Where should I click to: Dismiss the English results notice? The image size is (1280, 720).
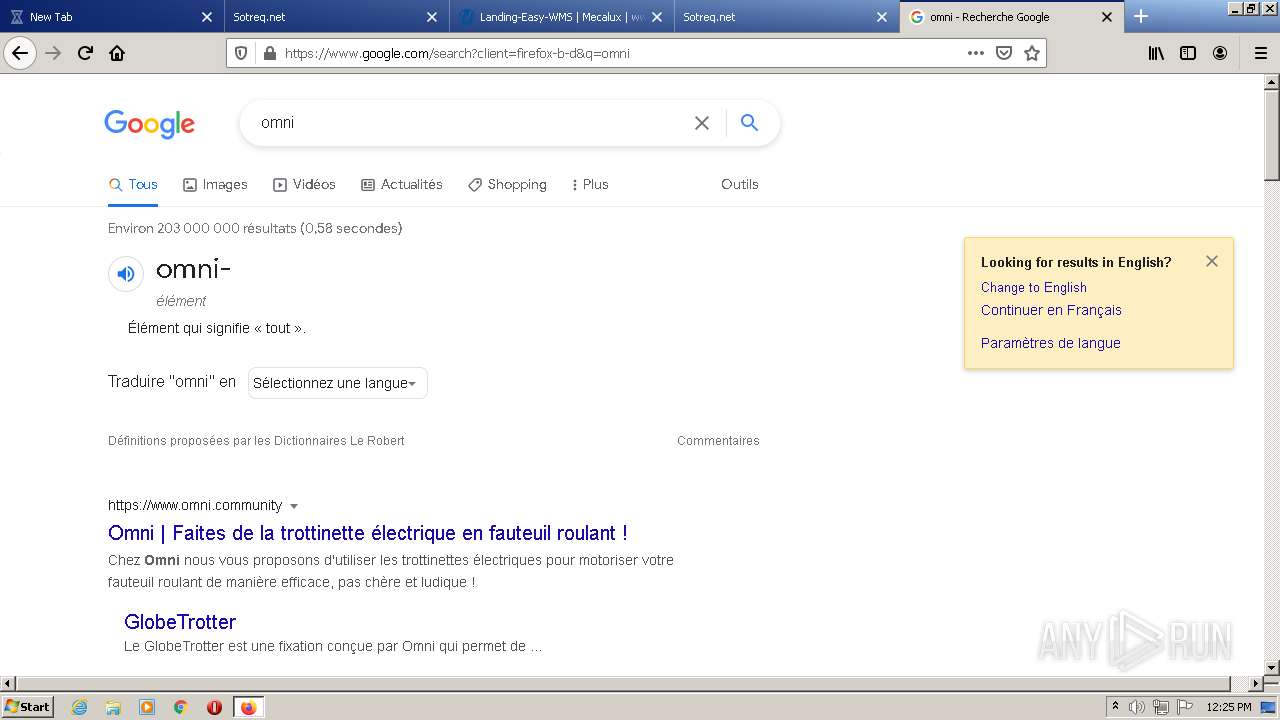click(x=1212, y=261)
